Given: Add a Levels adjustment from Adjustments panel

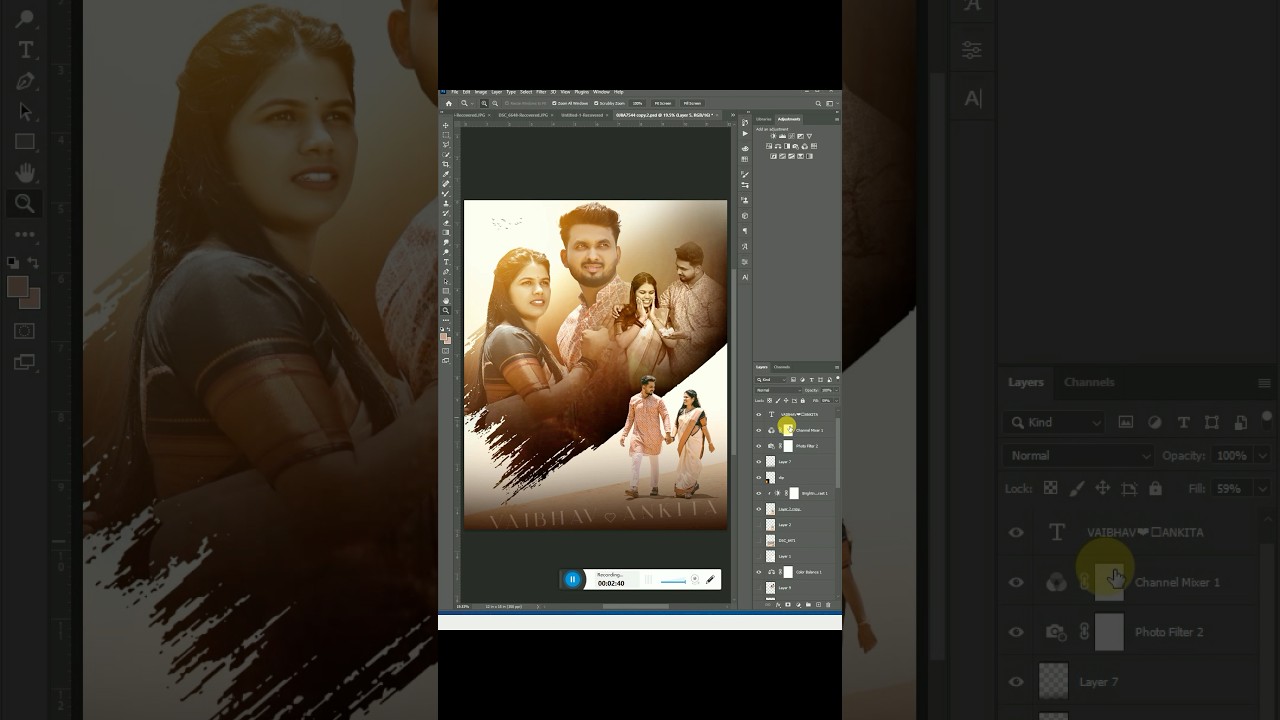Looking at the screenshot, I should [782, 136].
